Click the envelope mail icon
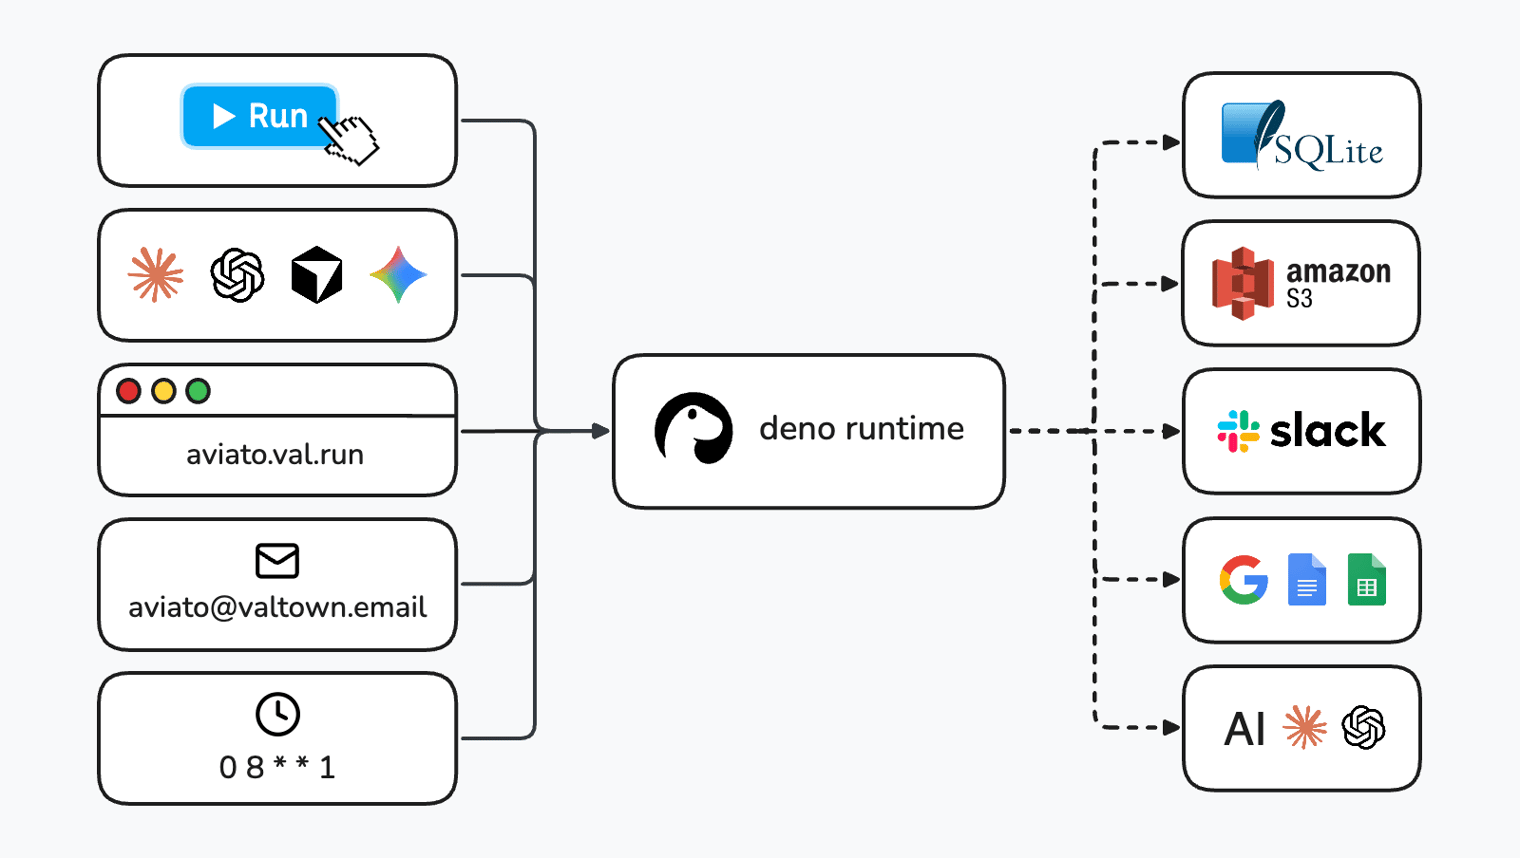 (x=277, y=561)
